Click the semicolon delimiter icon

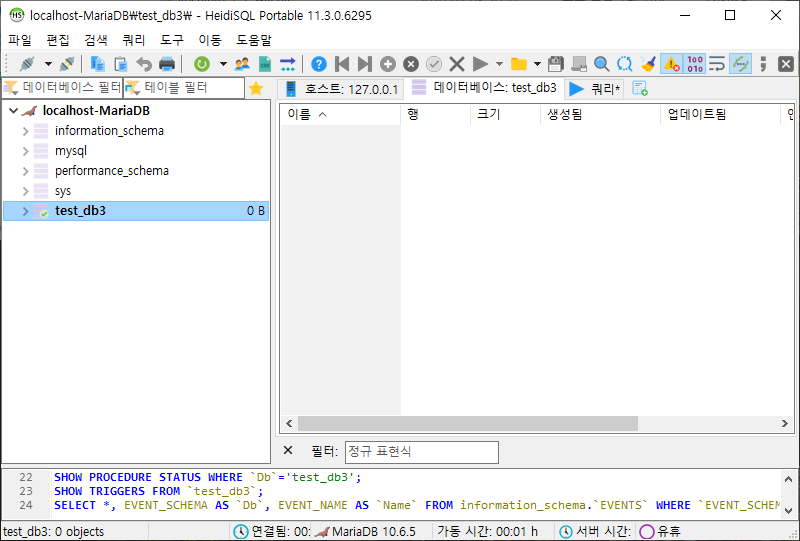coord(763,64)
